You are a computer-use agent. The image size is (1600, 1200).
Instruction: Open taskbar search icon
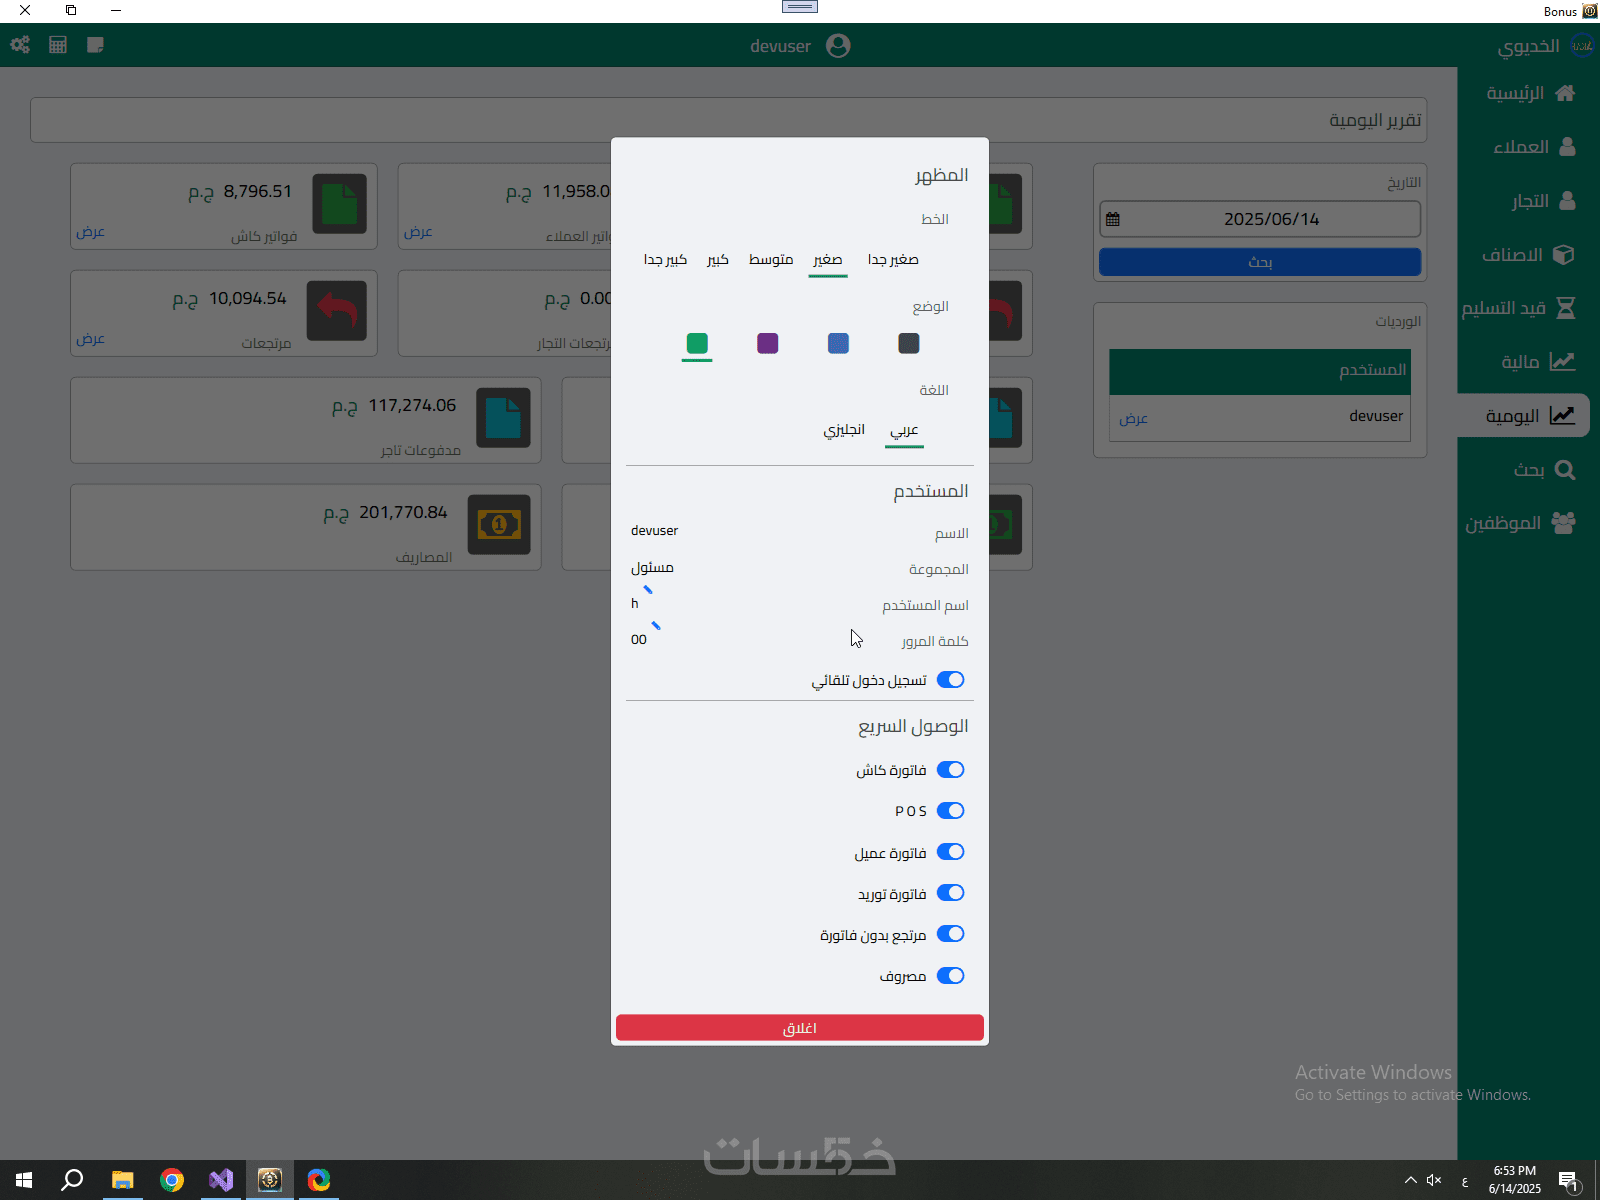[72, 1180]
